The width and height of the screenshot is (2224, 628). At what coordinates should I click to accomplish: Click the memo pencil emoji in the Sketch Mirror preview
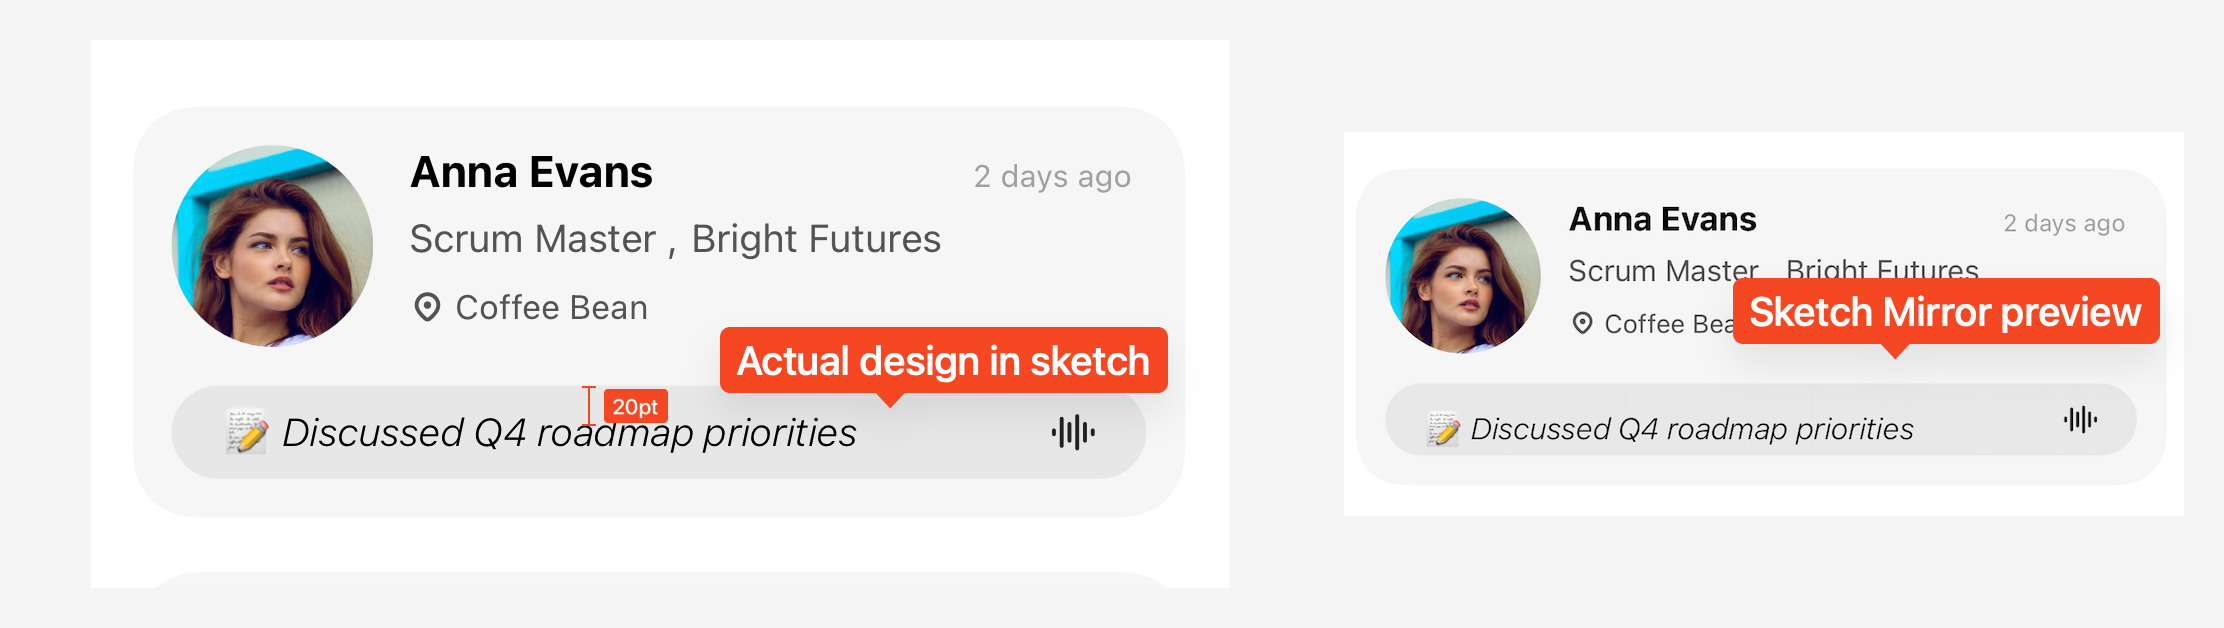click(x=1443, y=429)
